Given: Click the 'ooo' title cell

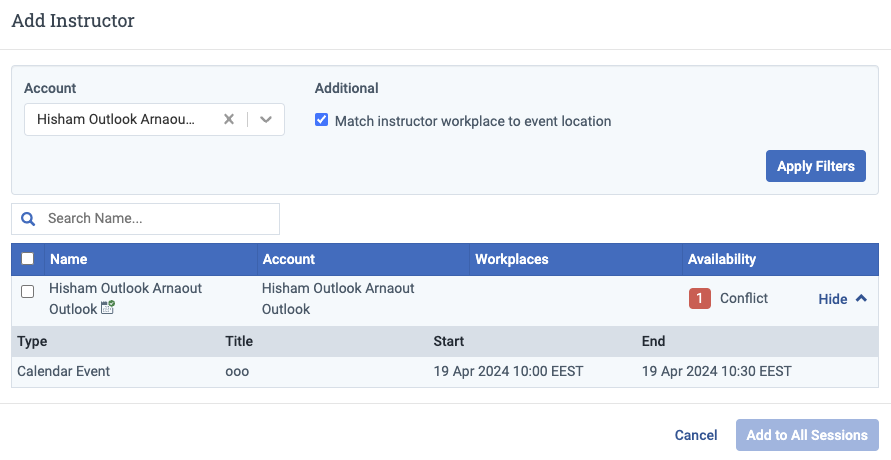Looking at the screenshot, I should pyautogui.click(x=237, y=371).
